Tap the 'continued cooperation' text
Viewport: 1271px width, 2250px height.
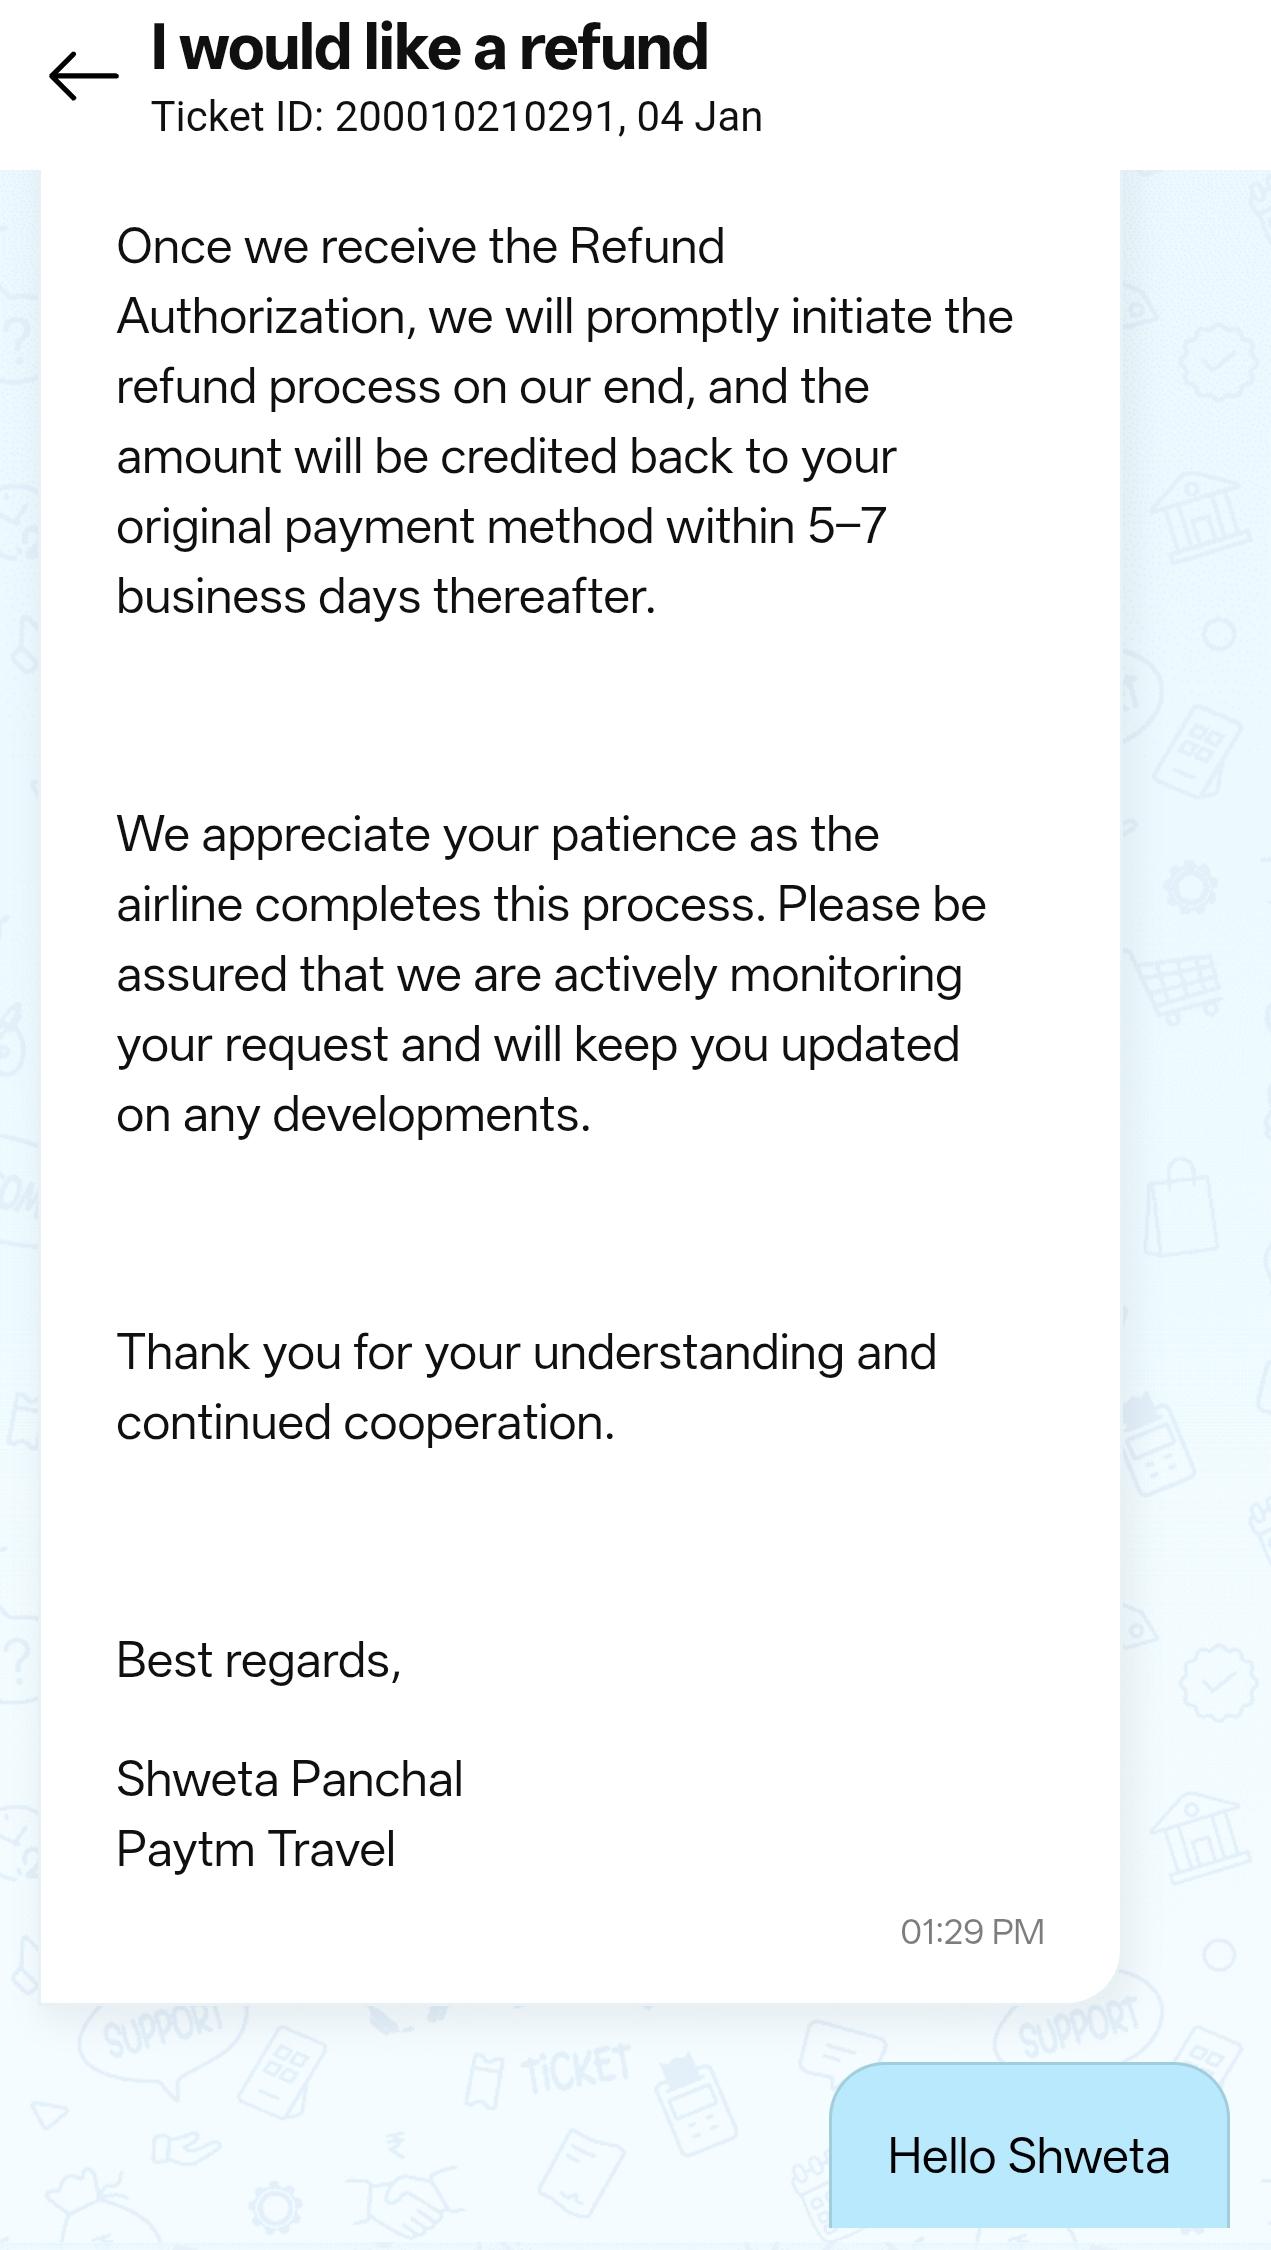tap(365, 1422)
